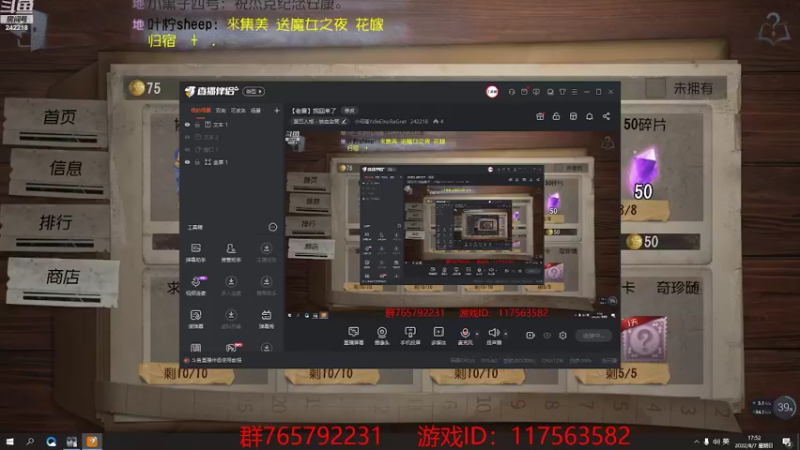Open the second toolbox assistant tool
Viewport: 800px width, 450px height.
point(231,253)
